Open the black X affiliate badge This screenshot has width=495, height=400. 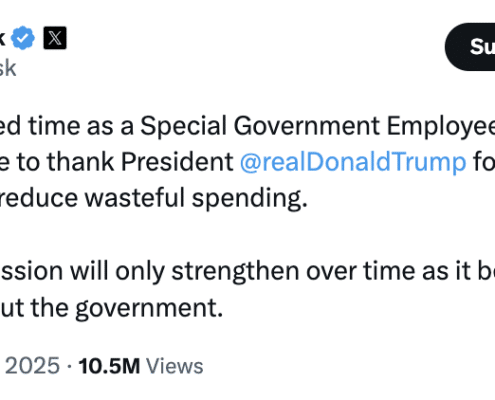[55, 38]
